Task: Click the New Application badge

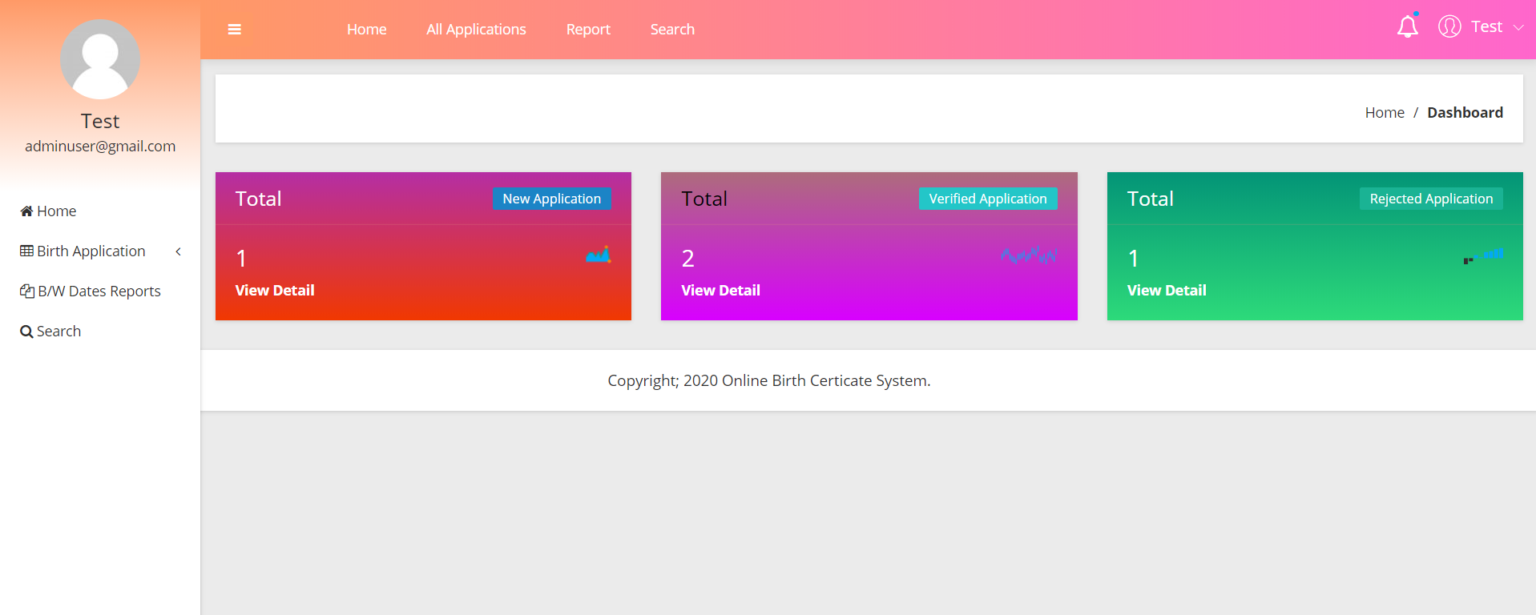Action: pos(552,198)
